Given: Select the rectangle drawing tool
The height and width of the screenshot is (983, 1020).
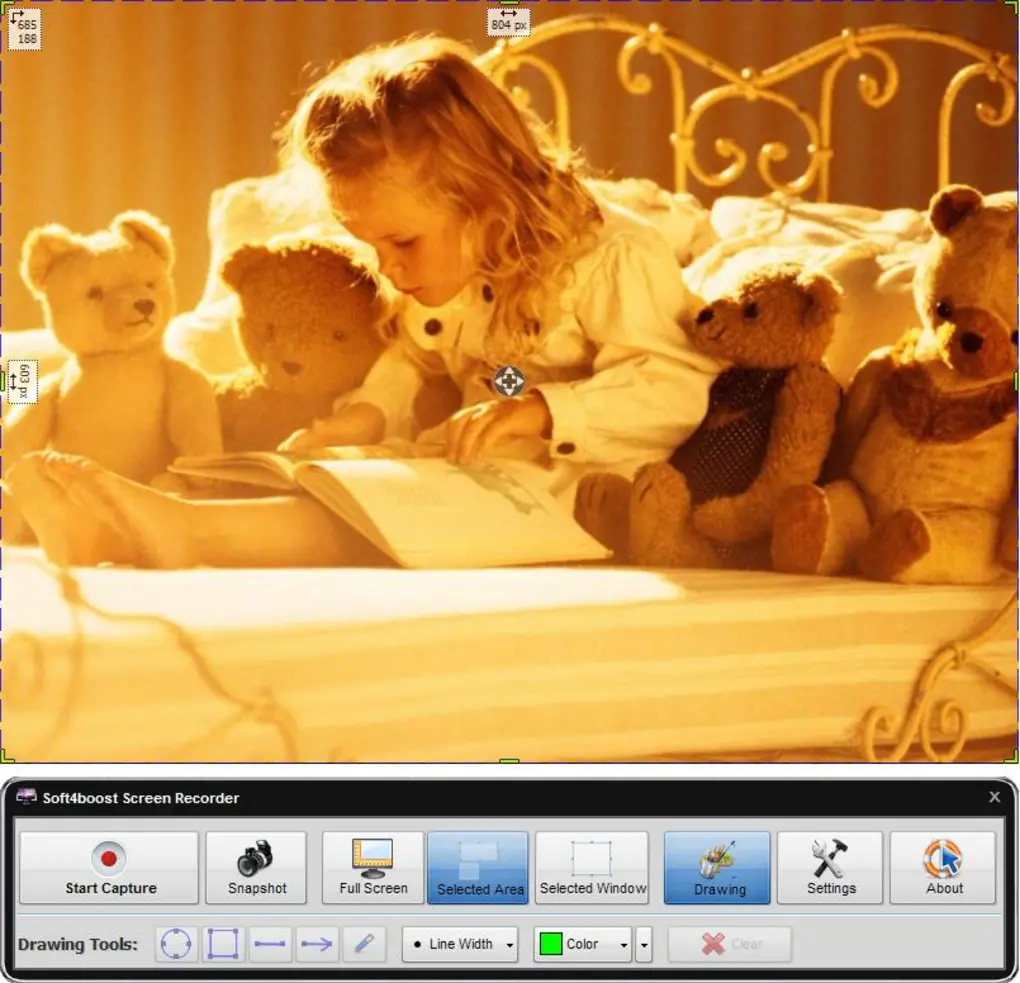Looking at the screenshot, I should pos(222,944).
